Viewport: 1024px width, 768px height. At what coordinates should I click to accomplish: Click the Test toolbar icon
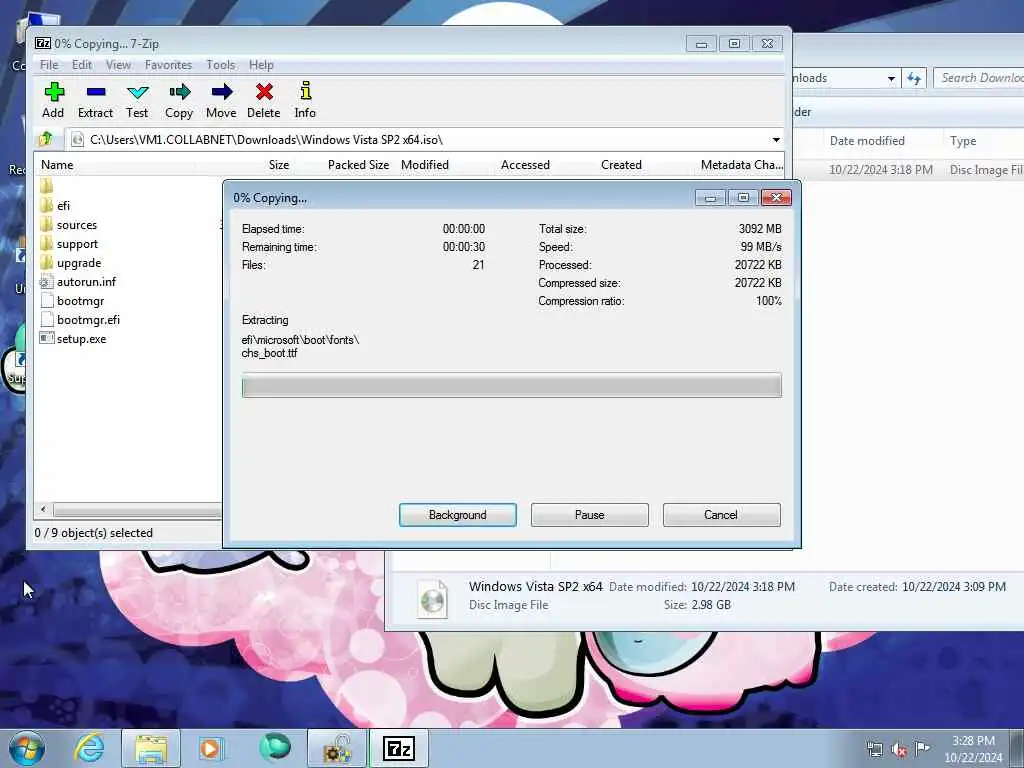point(137,100)
